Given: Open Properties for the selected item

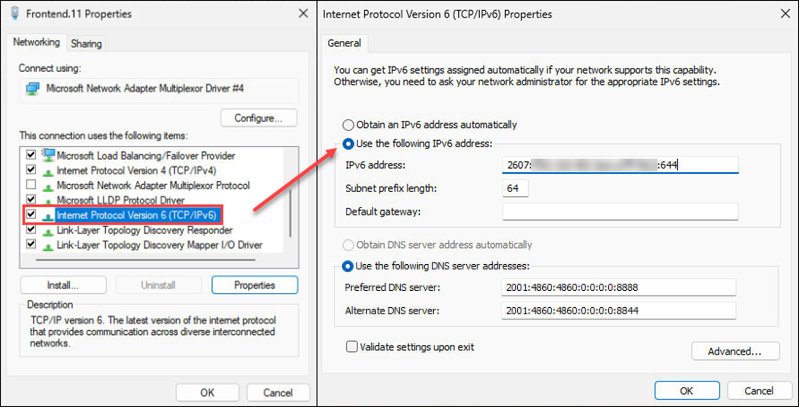Looking at the screenshot, I should click(x=255, y=285).
